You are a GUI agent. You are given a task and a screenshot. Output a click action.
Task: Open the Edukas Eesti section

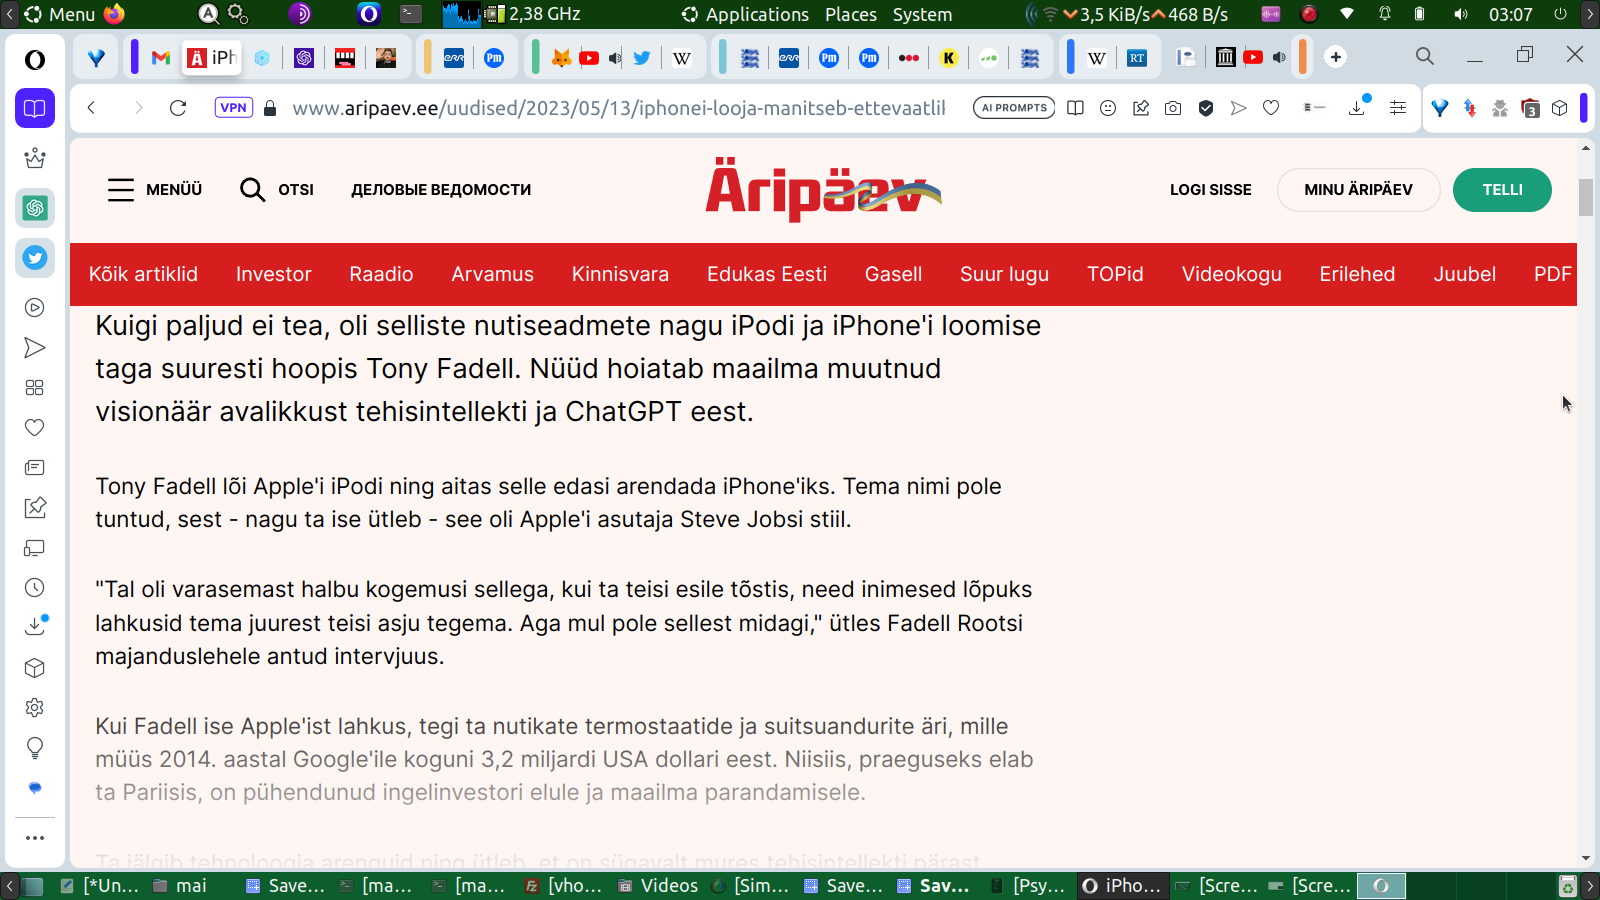(767, 274)
